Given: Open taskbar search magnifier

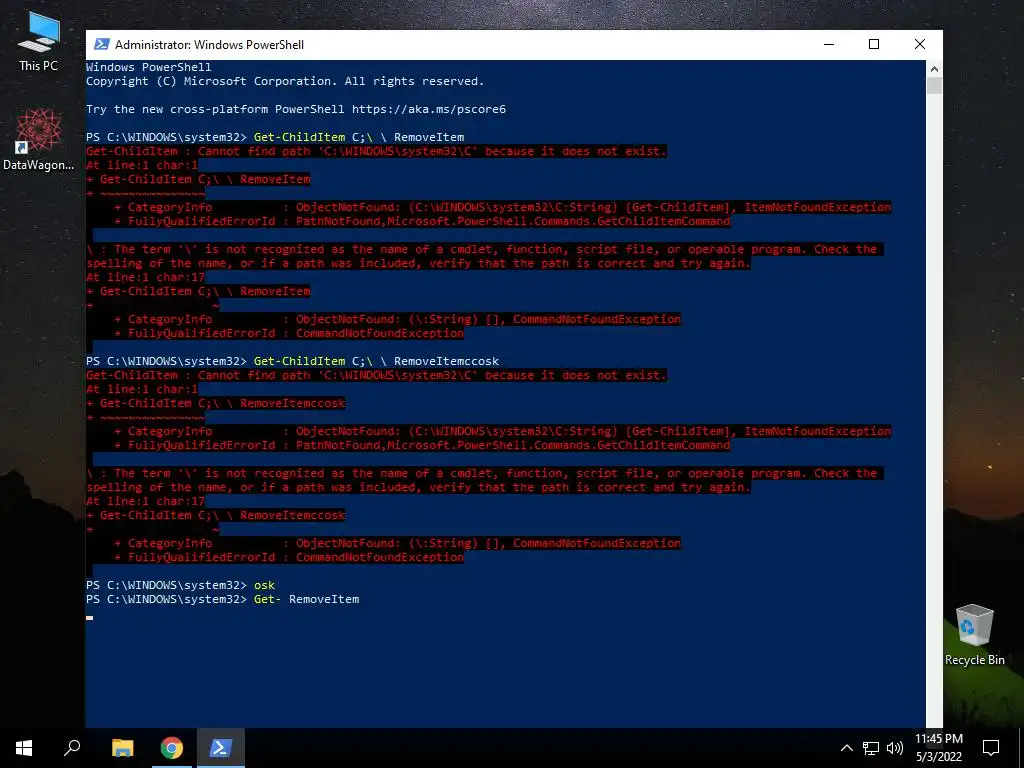Looking at the screenshot, I should (72, 748).
